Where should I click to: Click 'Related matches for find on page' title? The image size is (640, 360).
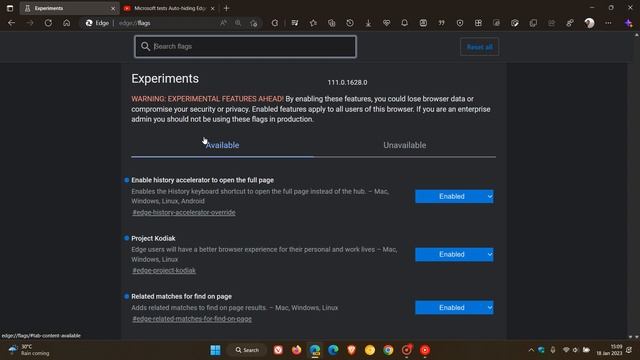[182, 296]
